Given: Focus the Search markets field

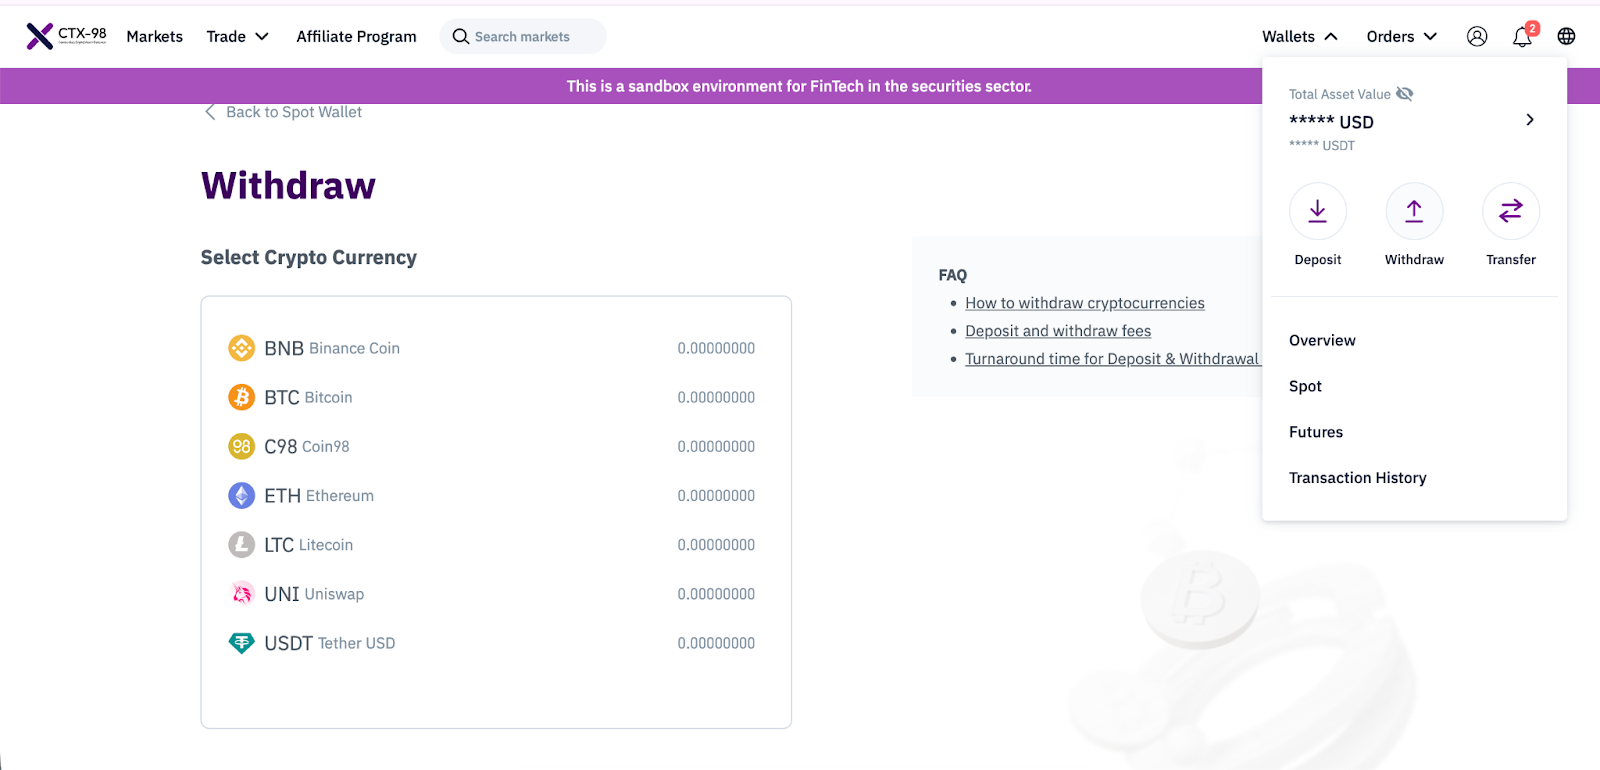Looking at the screenshot, I should (x=523, y=36).
